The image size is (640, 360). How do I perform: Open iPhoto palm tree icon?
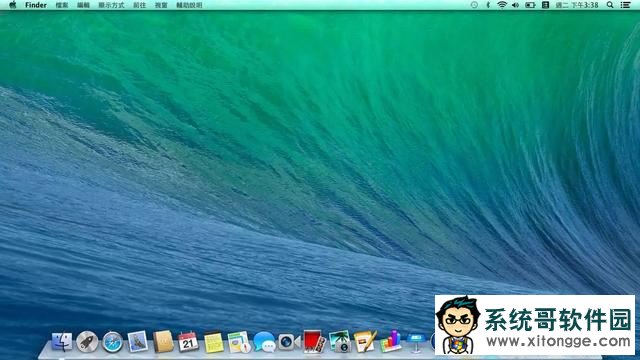click(340, 342)
